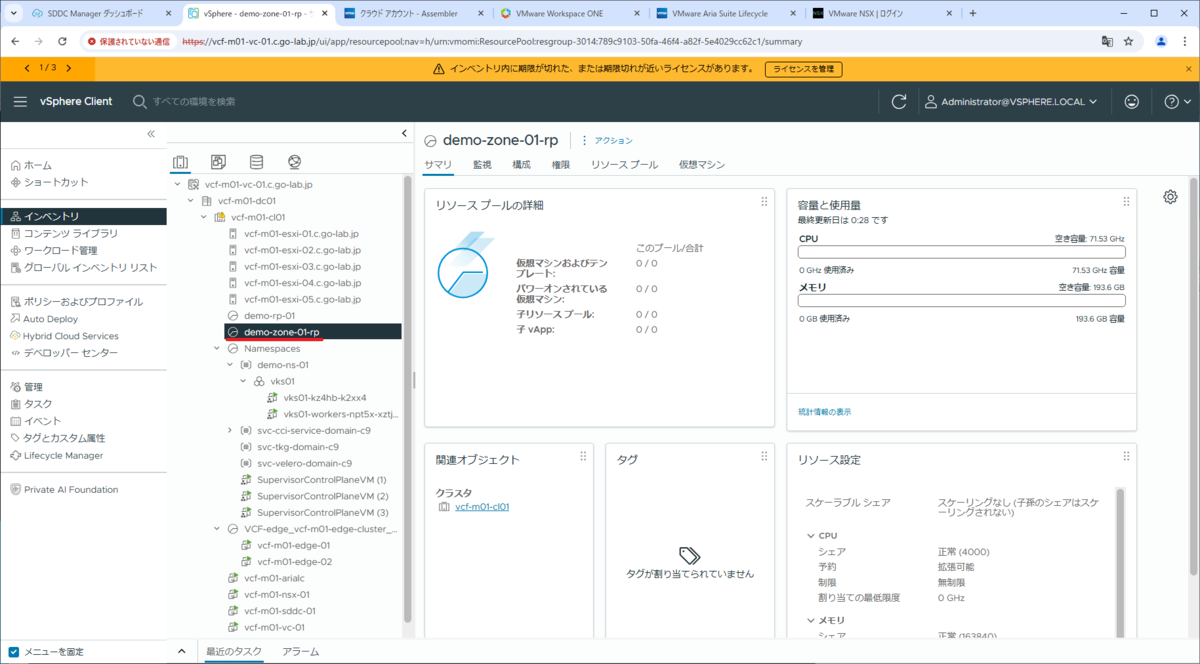Select Networking inventory view icon

[294, 162]
